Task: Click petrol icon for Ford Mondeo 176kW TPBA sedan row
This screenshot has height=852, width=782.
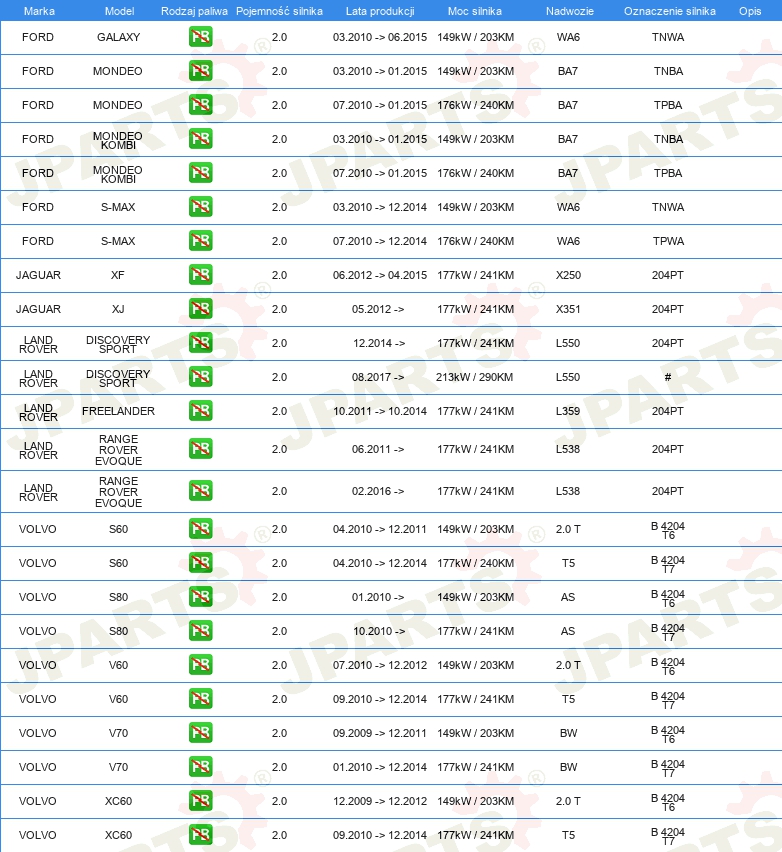Action: pos(201,105)
